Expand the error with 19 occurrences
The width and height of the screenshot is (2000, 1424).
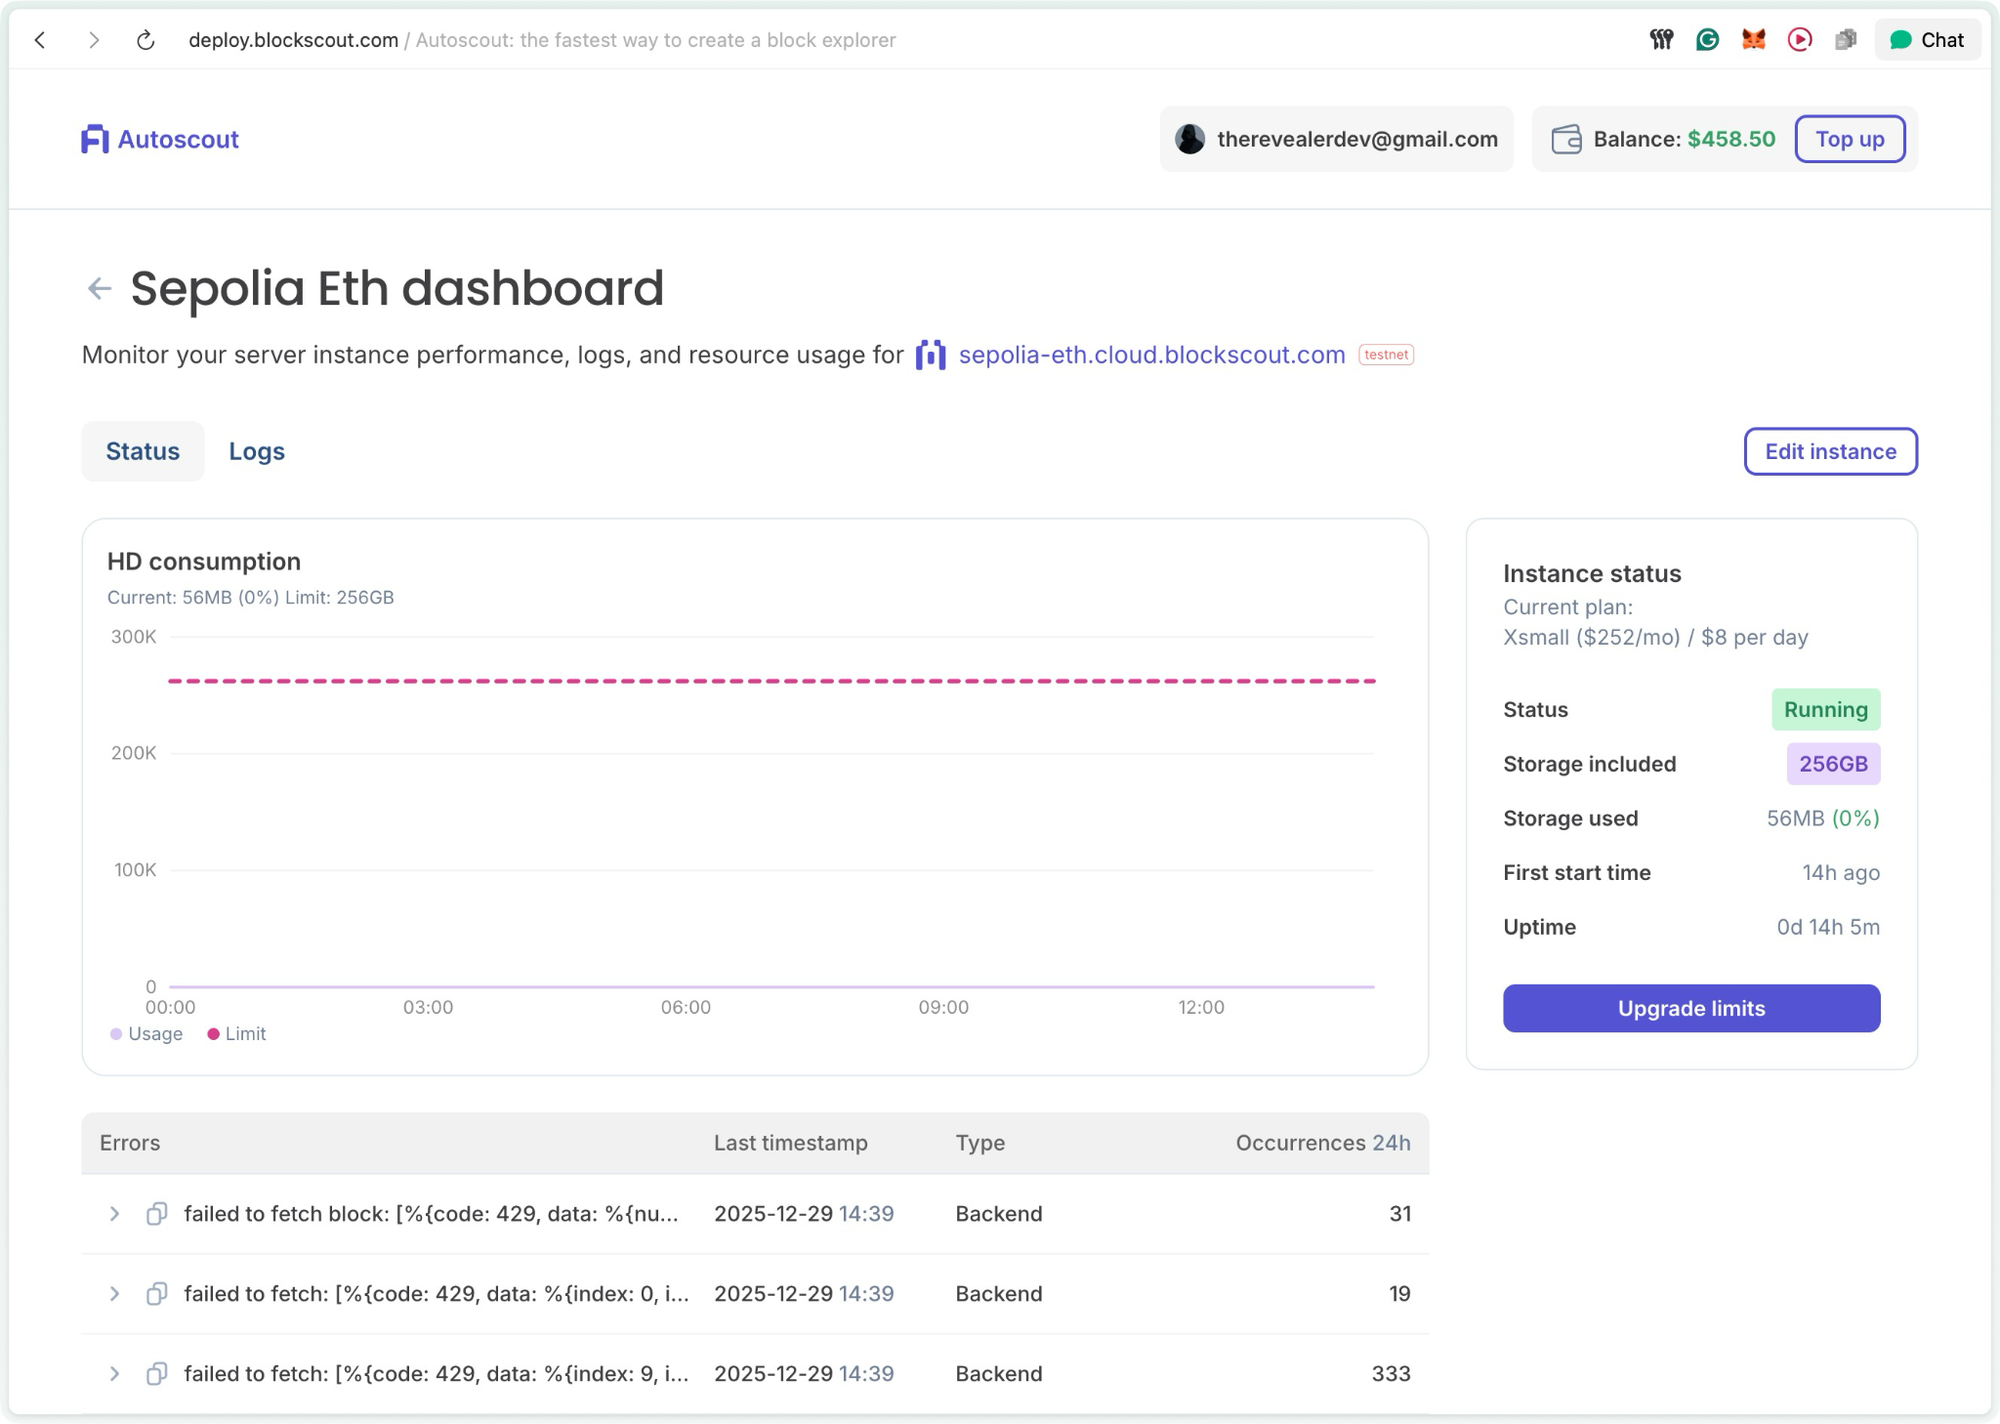pos(114,1293)
